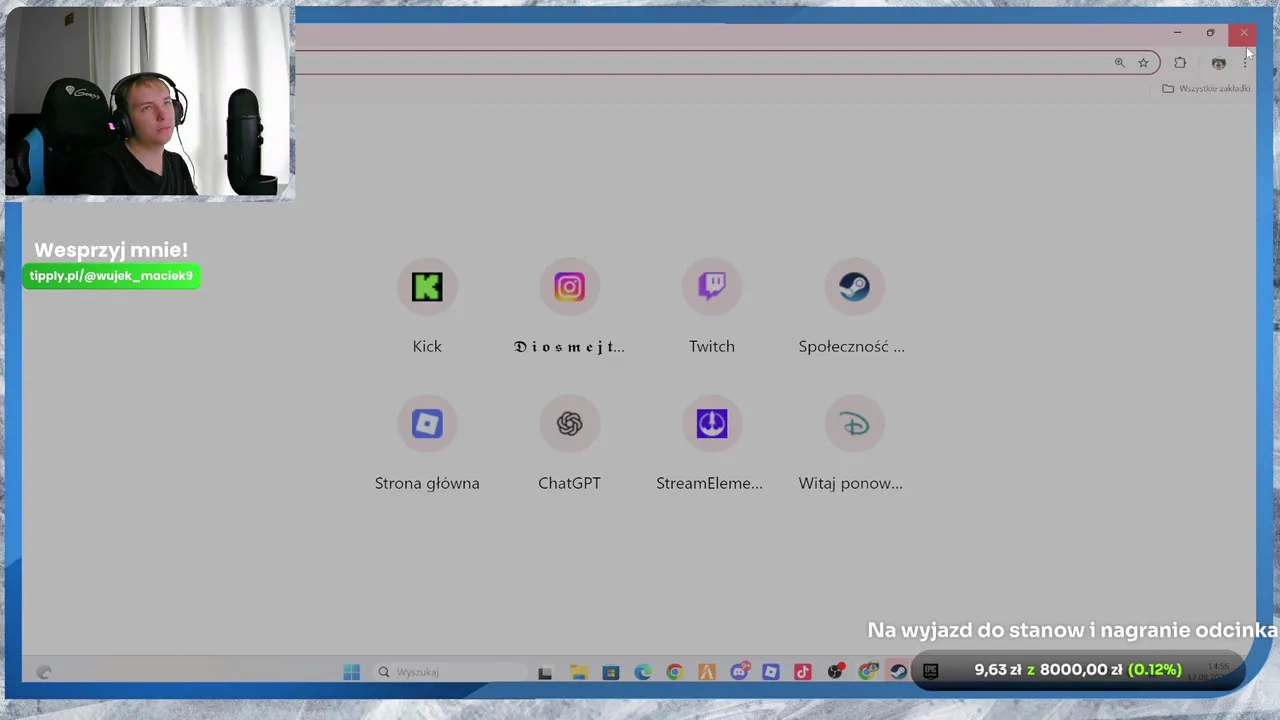The height and width of the screenshot is (720, 1280).
Task: Open Google Chrome from the taskbar
Action: 674,673
